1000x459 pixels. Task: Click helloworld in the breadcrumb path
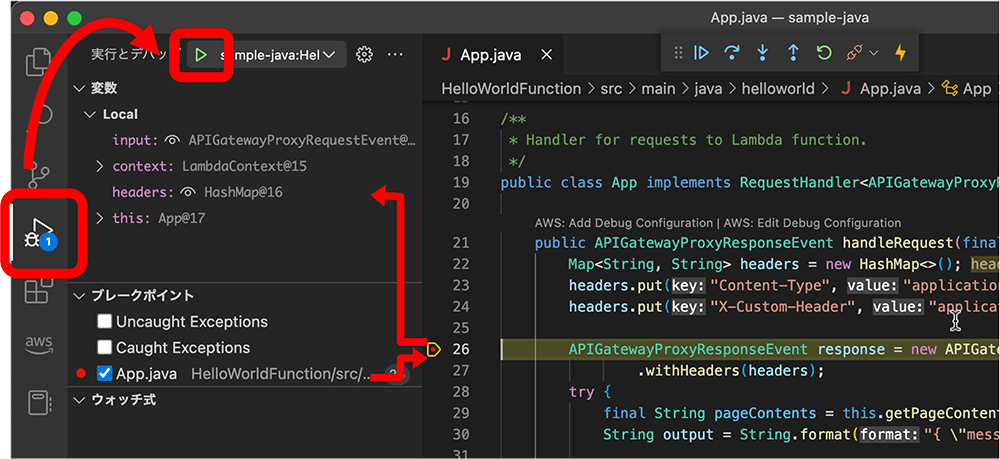[x=777, y=89]
